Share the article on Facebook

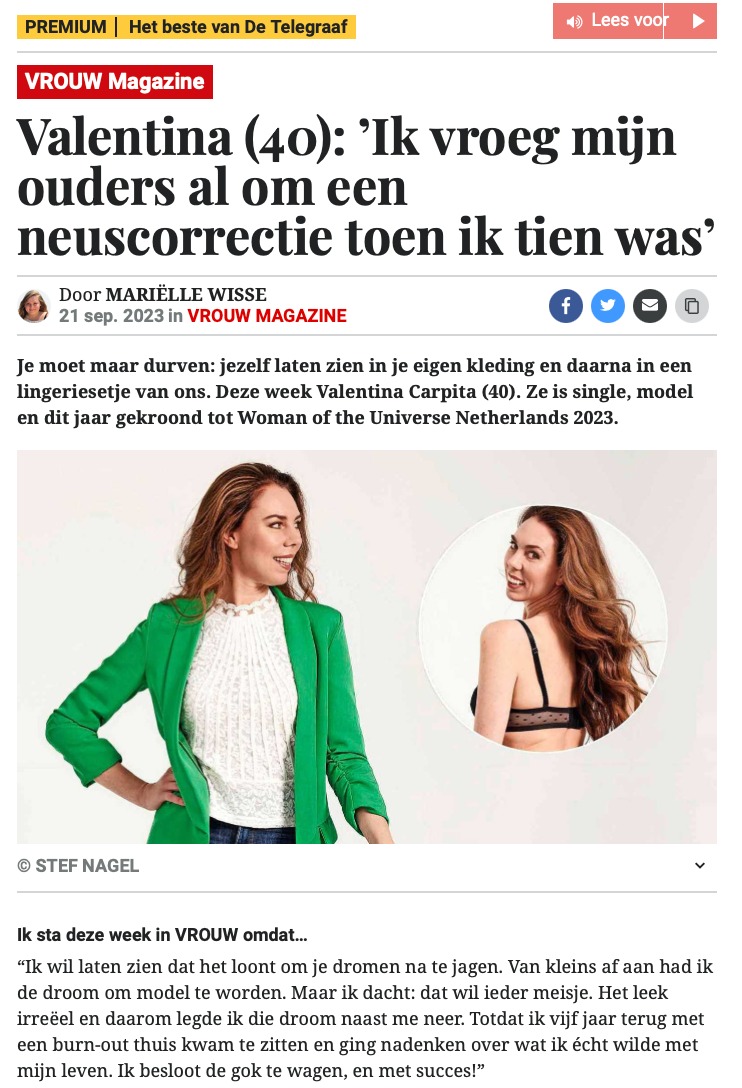(x=566, y=306)
